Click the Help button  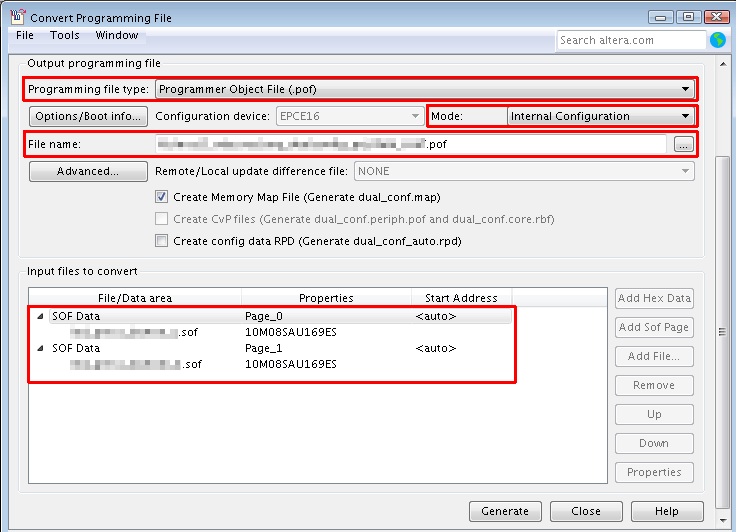pyautogui.click(x=666, y=511)
